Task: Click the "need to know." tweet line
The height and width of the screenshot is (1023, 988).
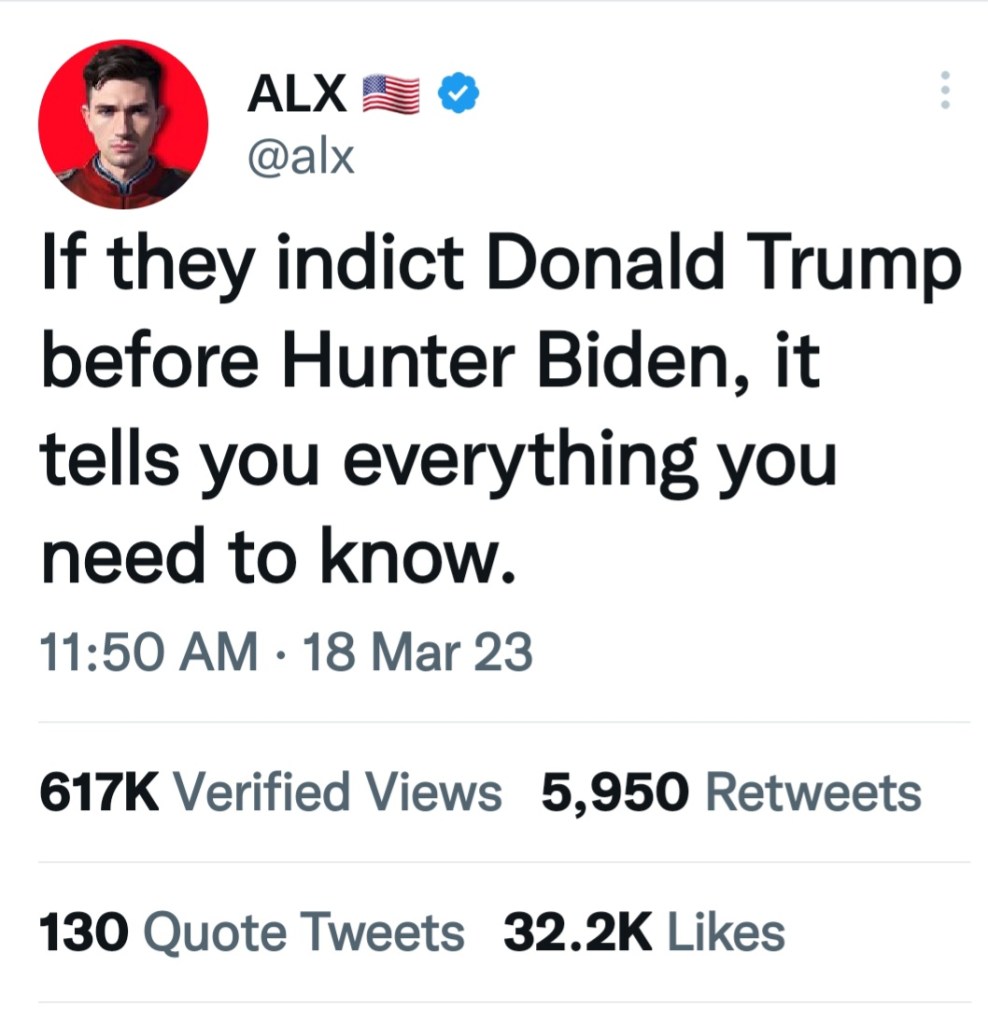Action: (x=278, y=558)
